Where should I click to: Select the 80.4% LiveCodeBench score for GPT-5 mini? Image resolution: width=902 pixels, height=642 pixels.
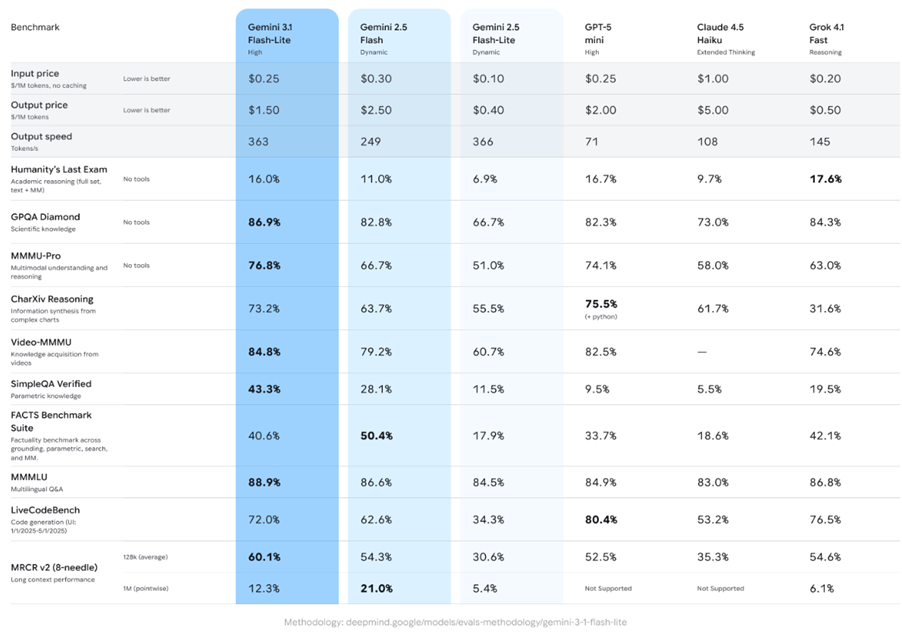pos(601,519)
